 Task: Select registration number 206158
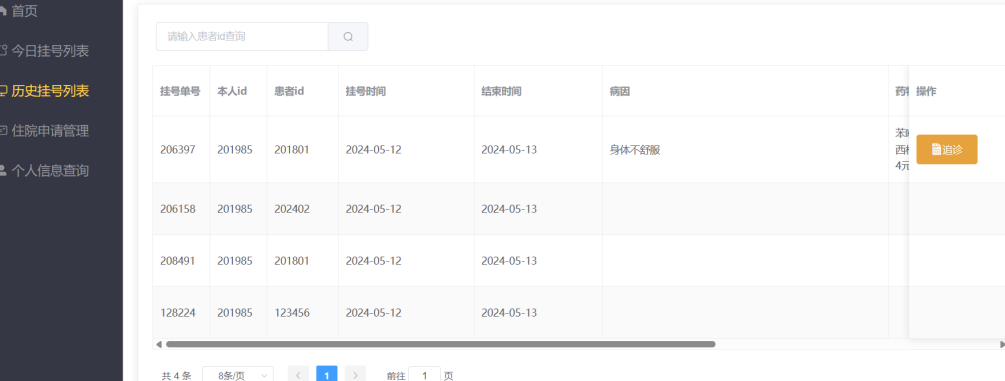[178, 209]
